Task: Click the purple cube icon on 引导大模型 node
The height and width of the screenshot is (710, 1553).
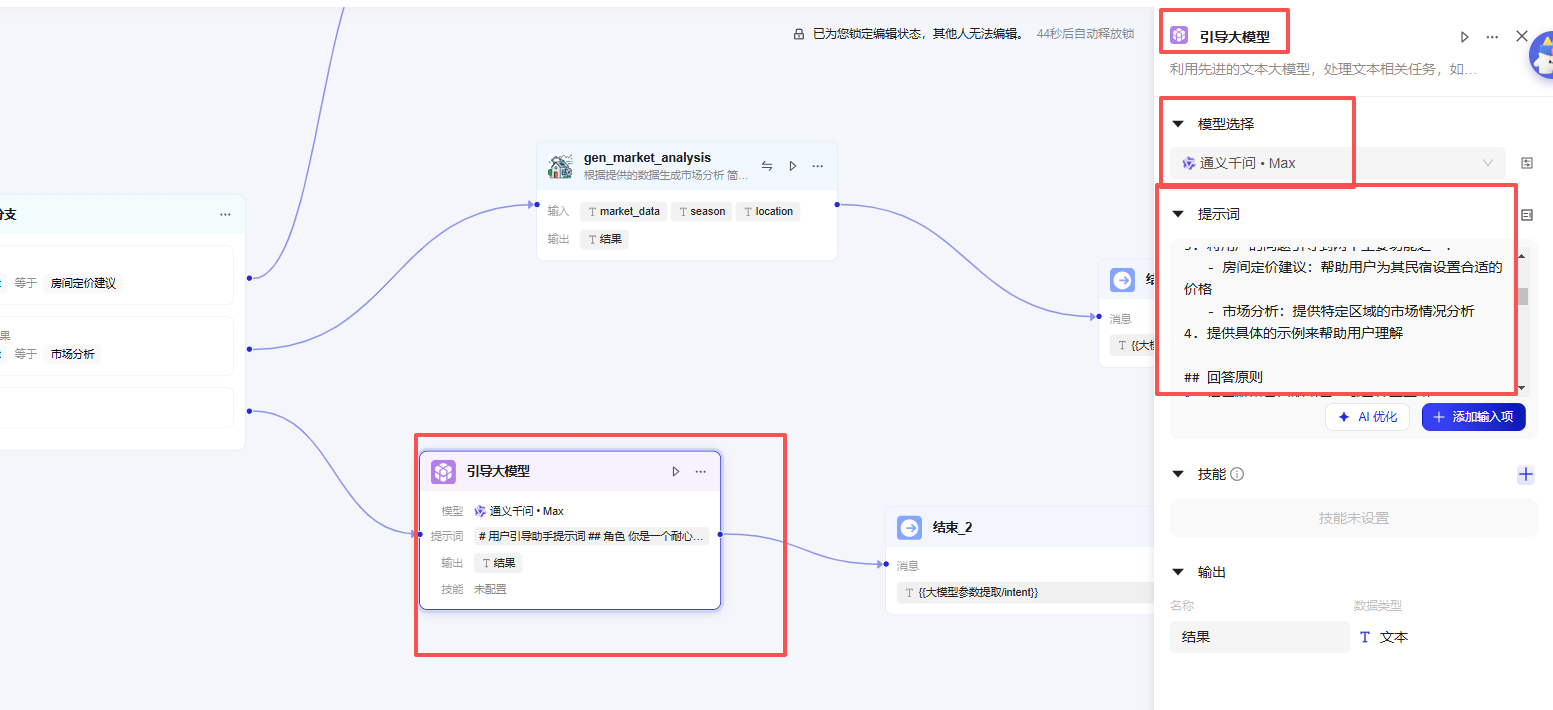Action: coord(444,471)
